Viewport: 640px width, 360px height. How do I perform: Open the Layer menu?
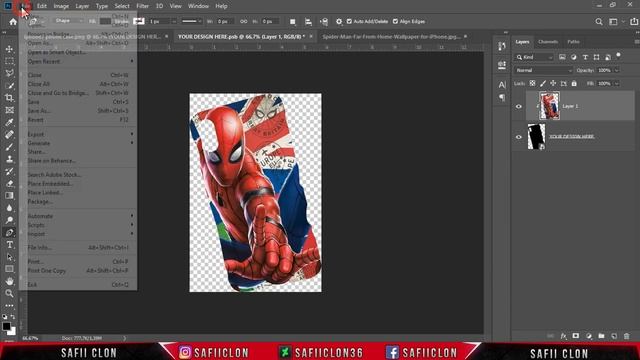(x=82, y=6)
